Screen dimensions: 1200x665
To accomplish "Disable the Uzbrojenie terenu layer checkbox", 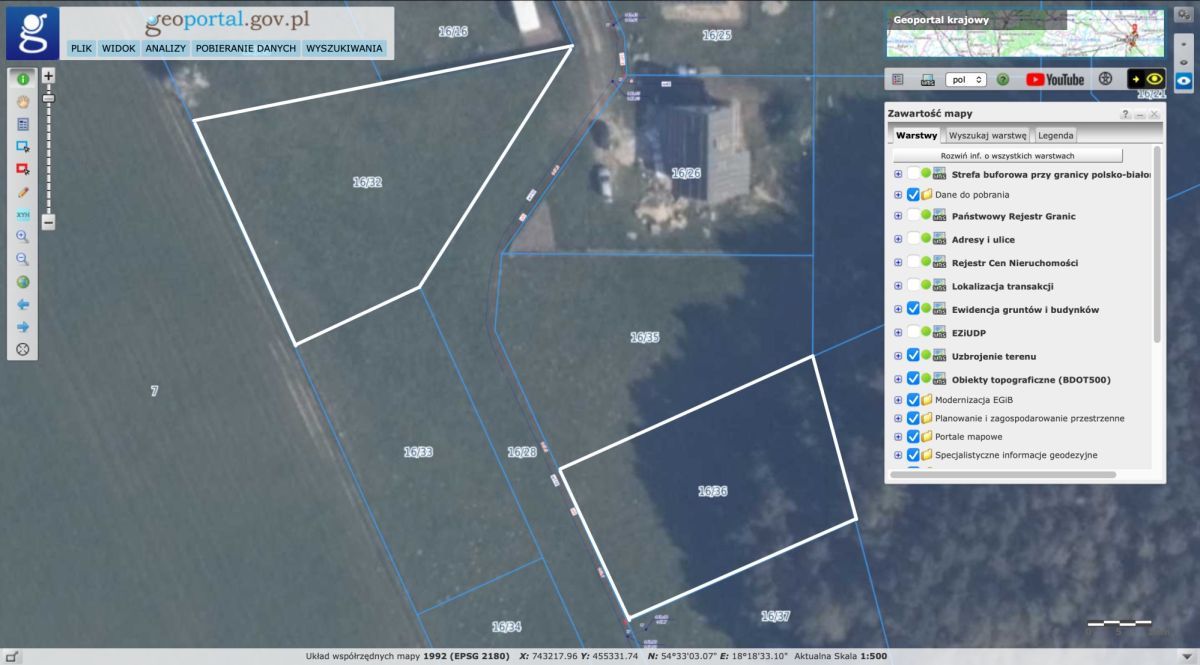I will click(913, 355).
